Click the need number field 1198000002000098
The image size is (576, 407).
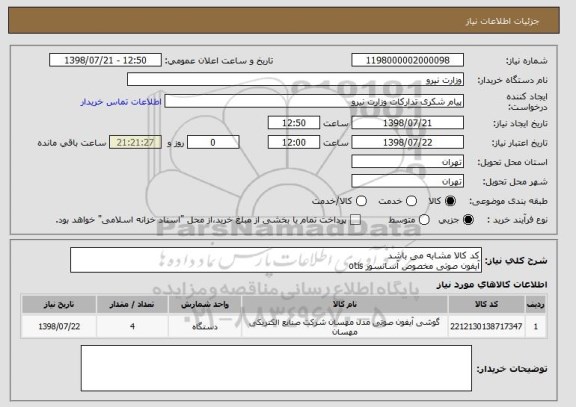point(407,60)
